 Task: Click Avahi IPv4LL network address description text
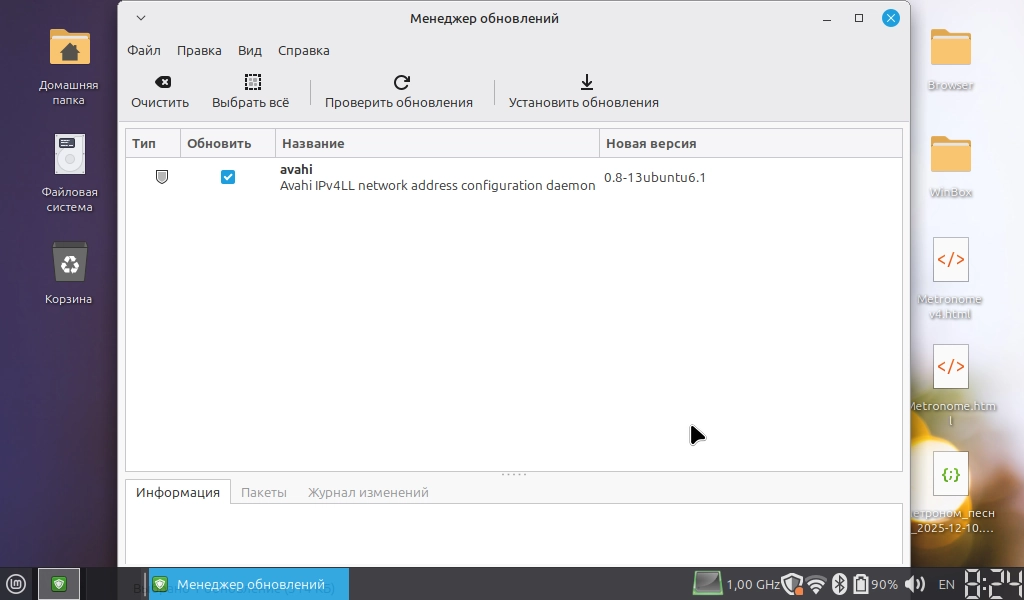coord(438,185)
